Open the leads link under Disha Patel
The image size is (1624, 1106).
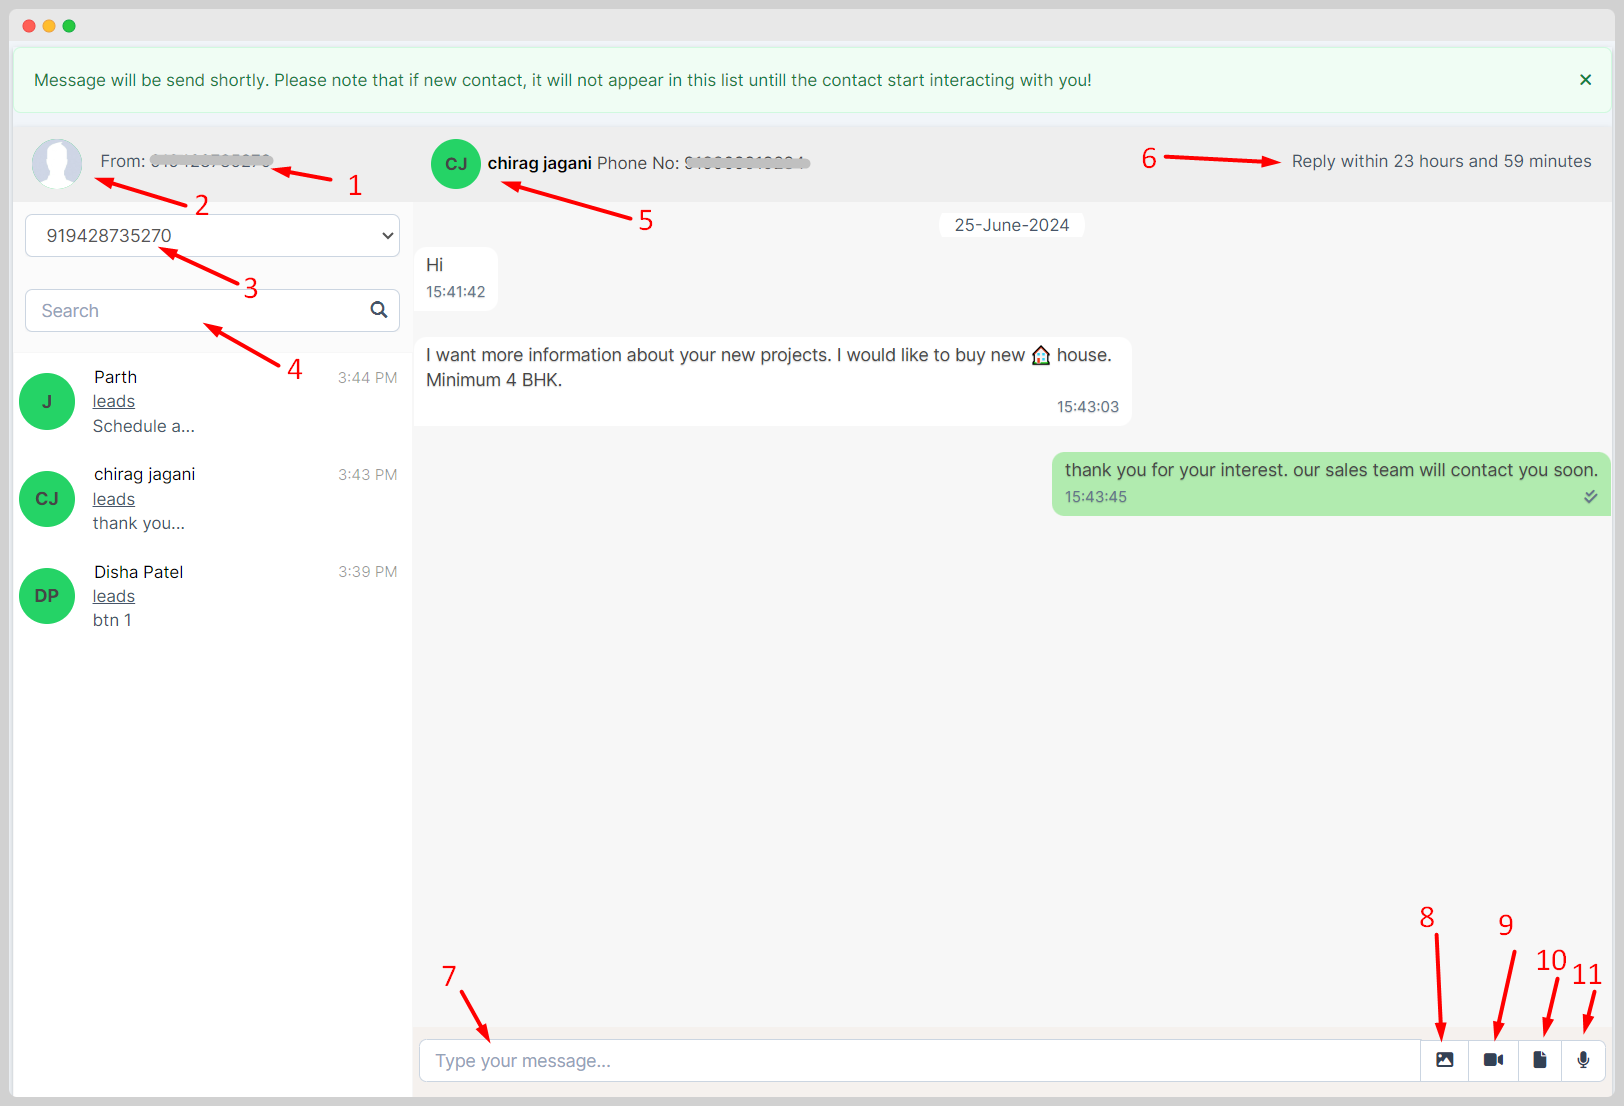point(113,595)
